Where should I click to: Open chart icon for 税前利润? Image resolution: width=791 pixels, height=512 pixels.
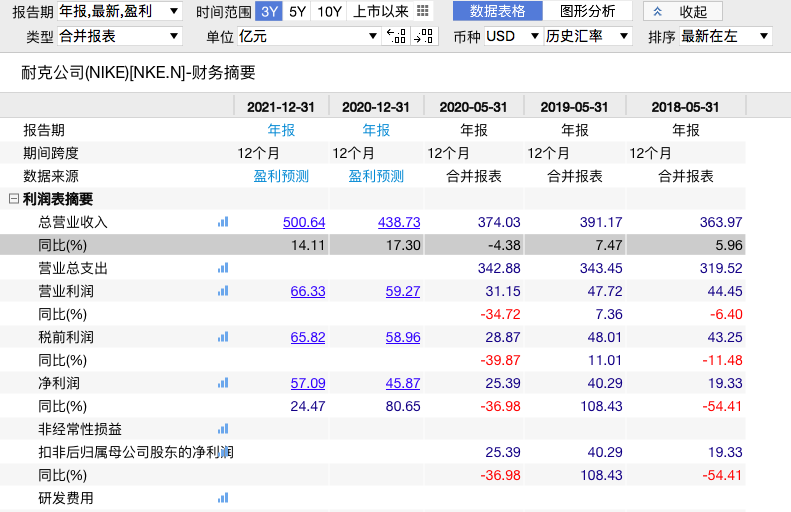[223, 337]
